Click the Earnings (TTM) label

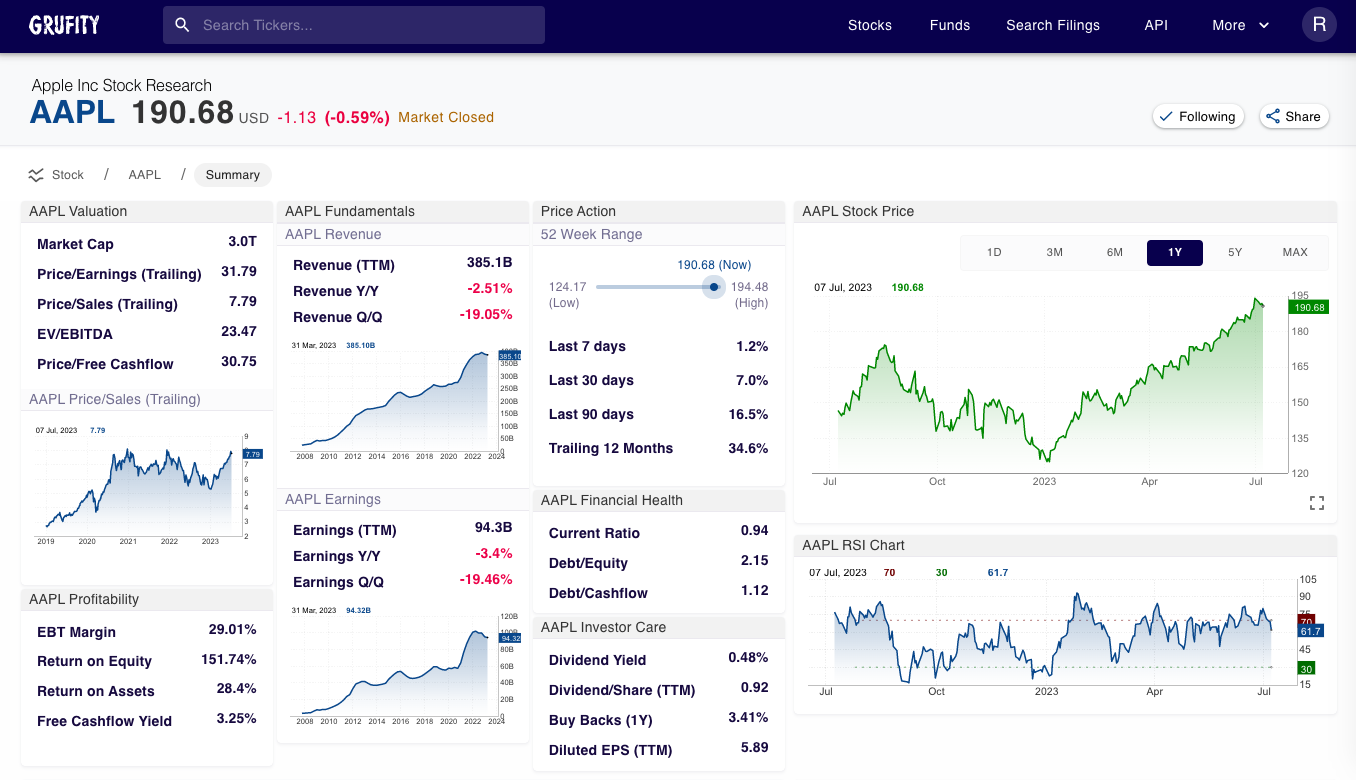(x=345, y=530)
